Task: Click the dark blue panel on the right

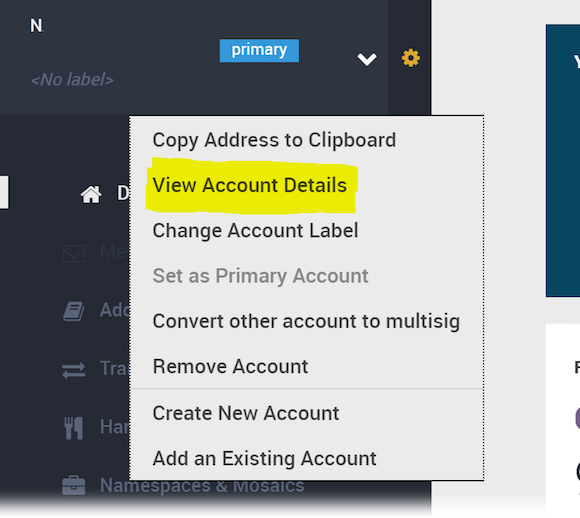Action: click(x=563, y=161)
